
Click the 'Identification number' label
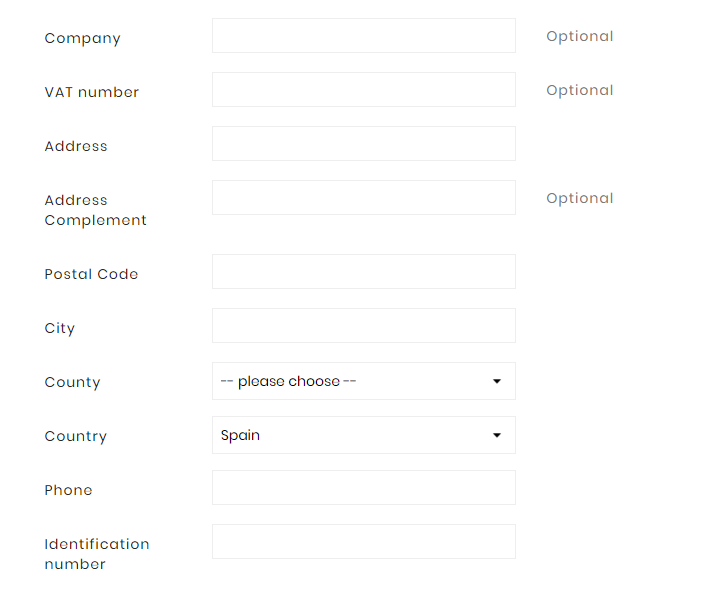pos(96,554)
